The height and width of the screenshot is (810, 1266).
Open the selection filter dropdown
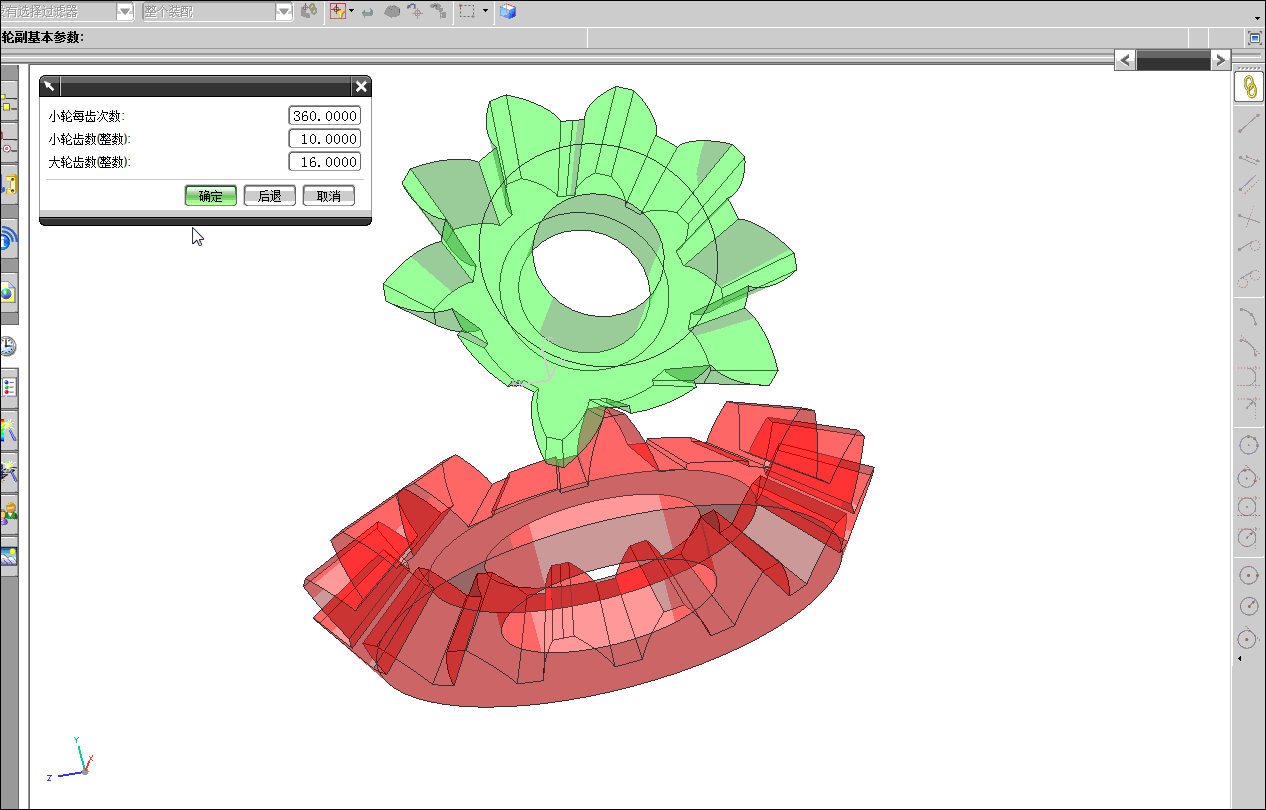[125, 11]
